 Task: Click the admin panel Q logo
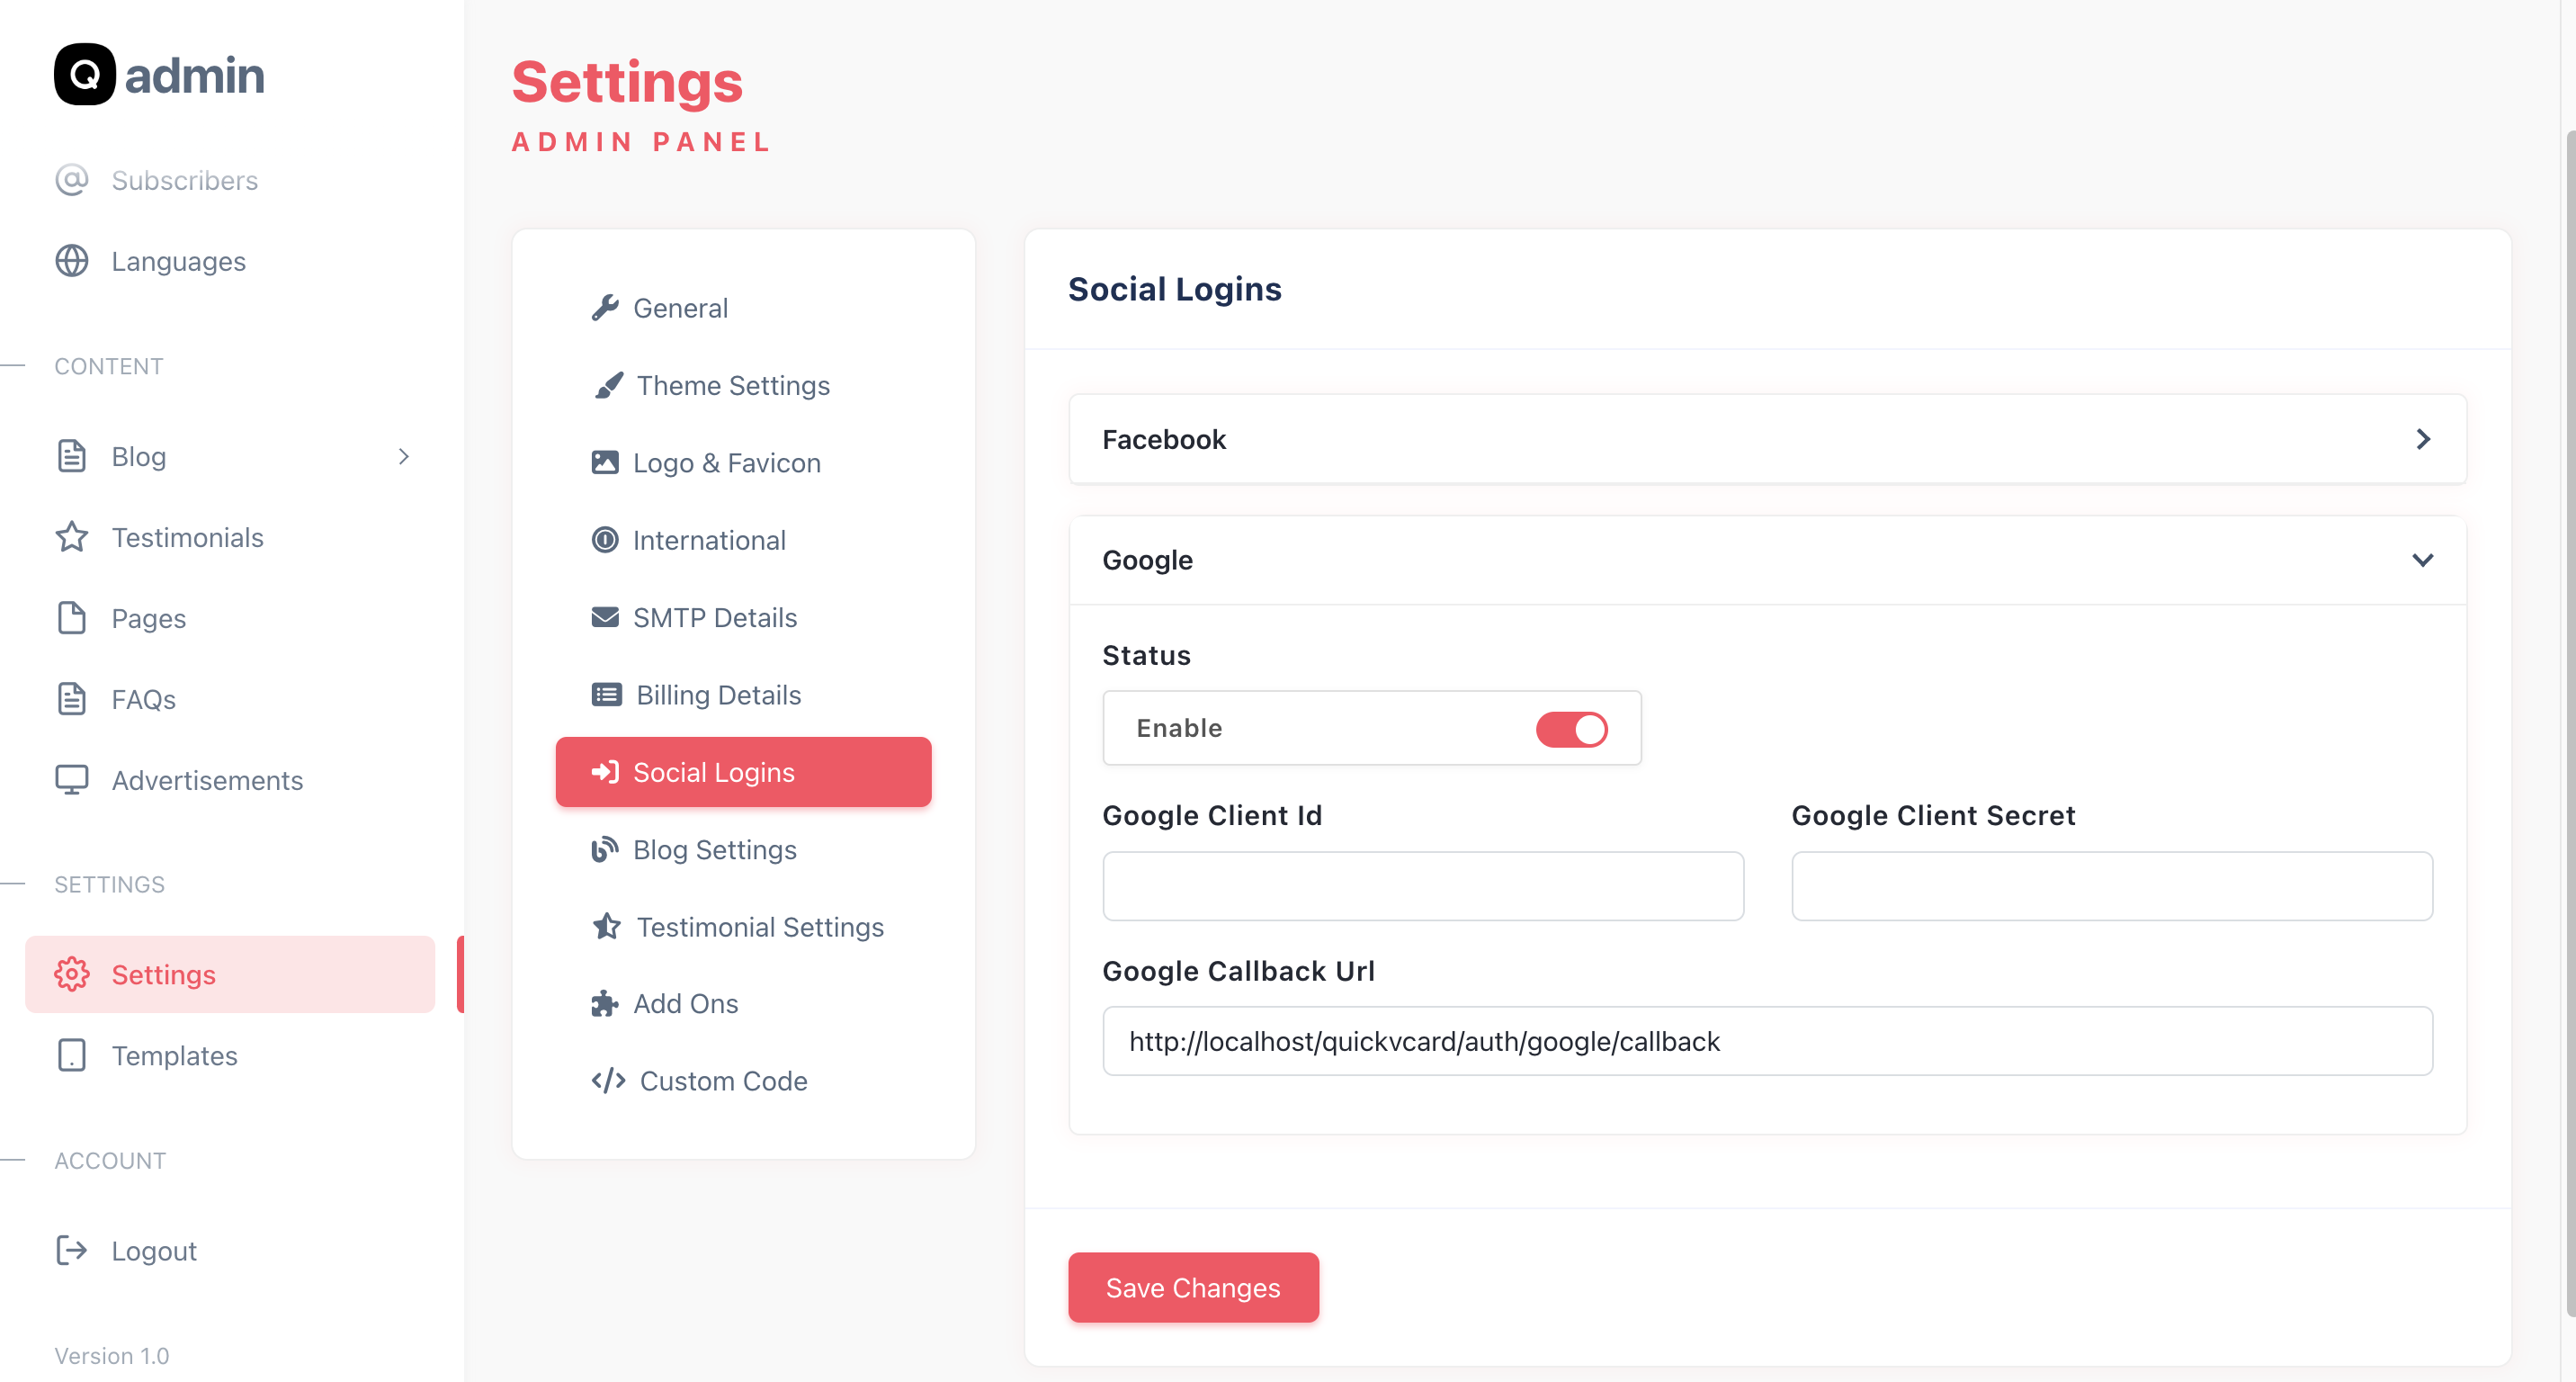click(86, 73)
